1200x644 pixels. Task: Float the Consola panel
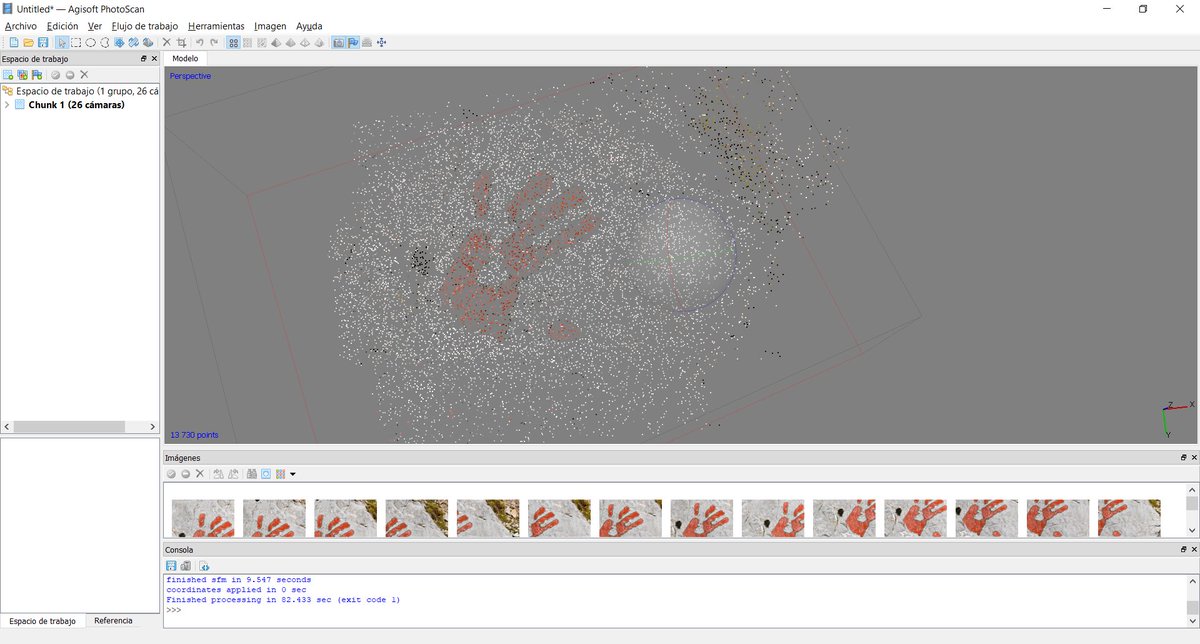click(1183, 550)
